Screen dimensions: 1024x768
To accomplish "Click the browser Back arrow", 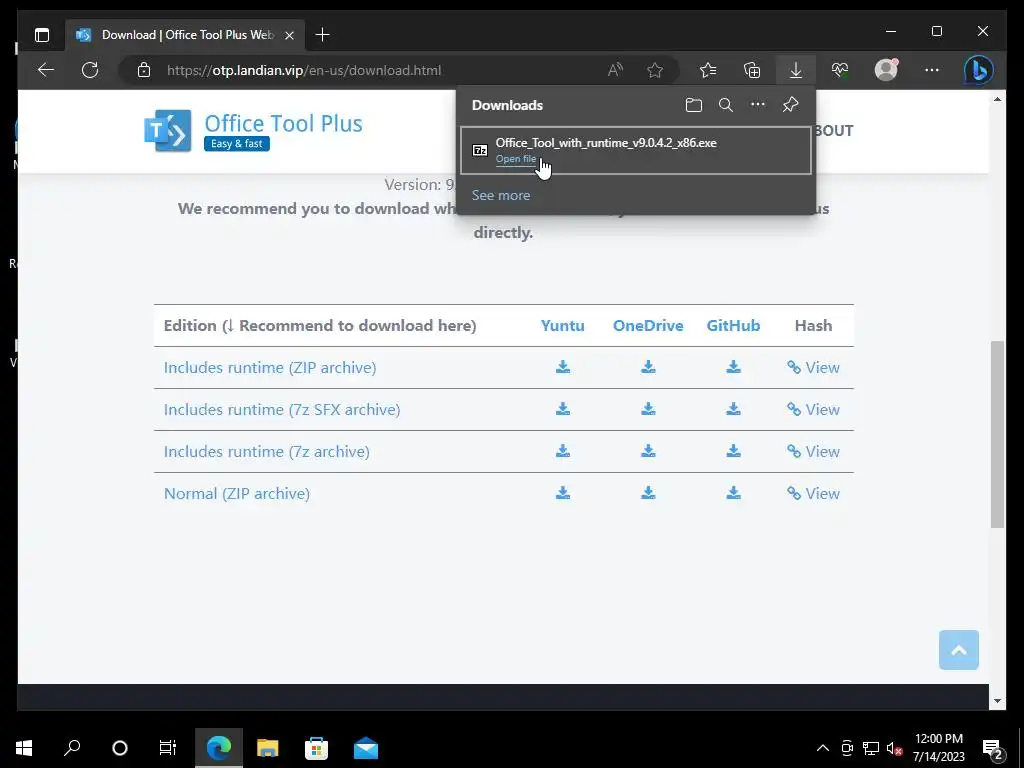I will [x=46, y=70].
